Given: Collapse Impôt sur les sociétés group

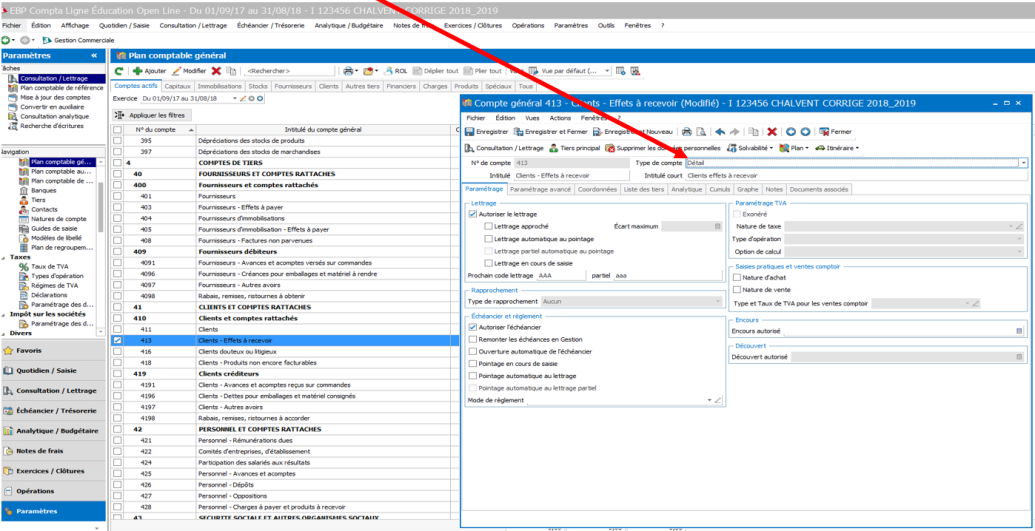Looking at the screenshot, I should pyautogui.click(x=4, y=314).
